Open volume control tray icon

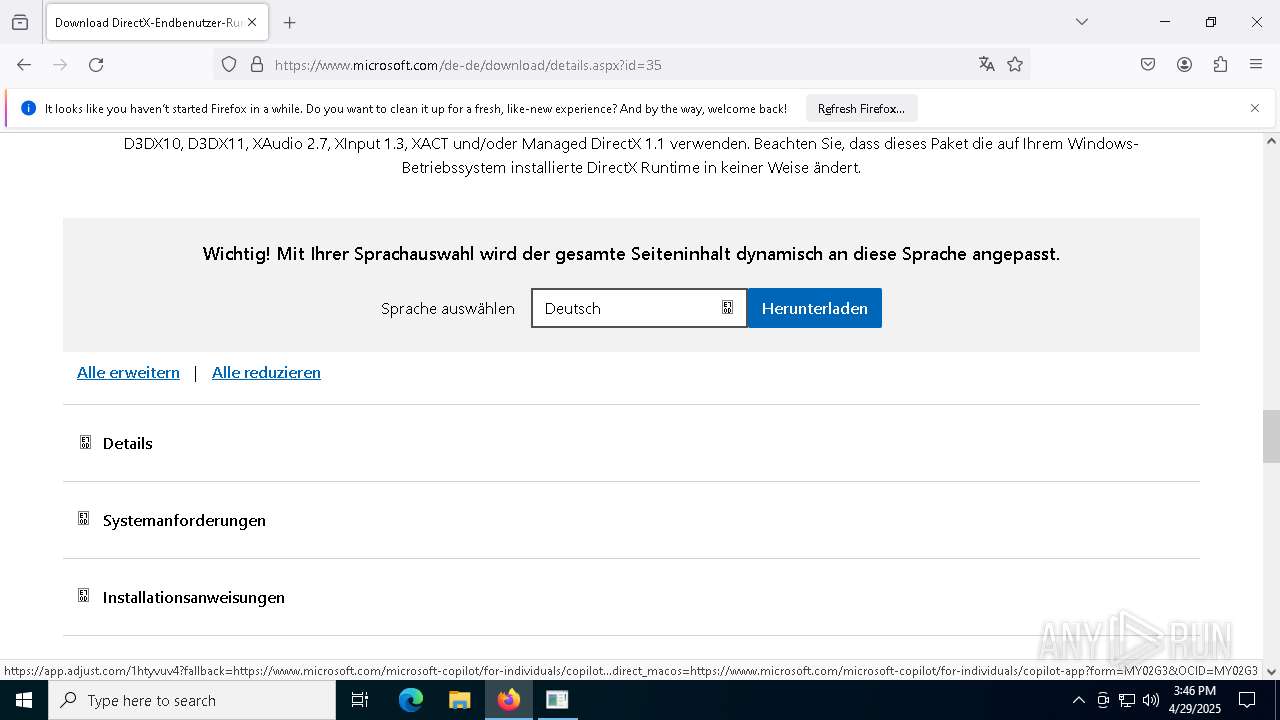tap(1151, 700)
